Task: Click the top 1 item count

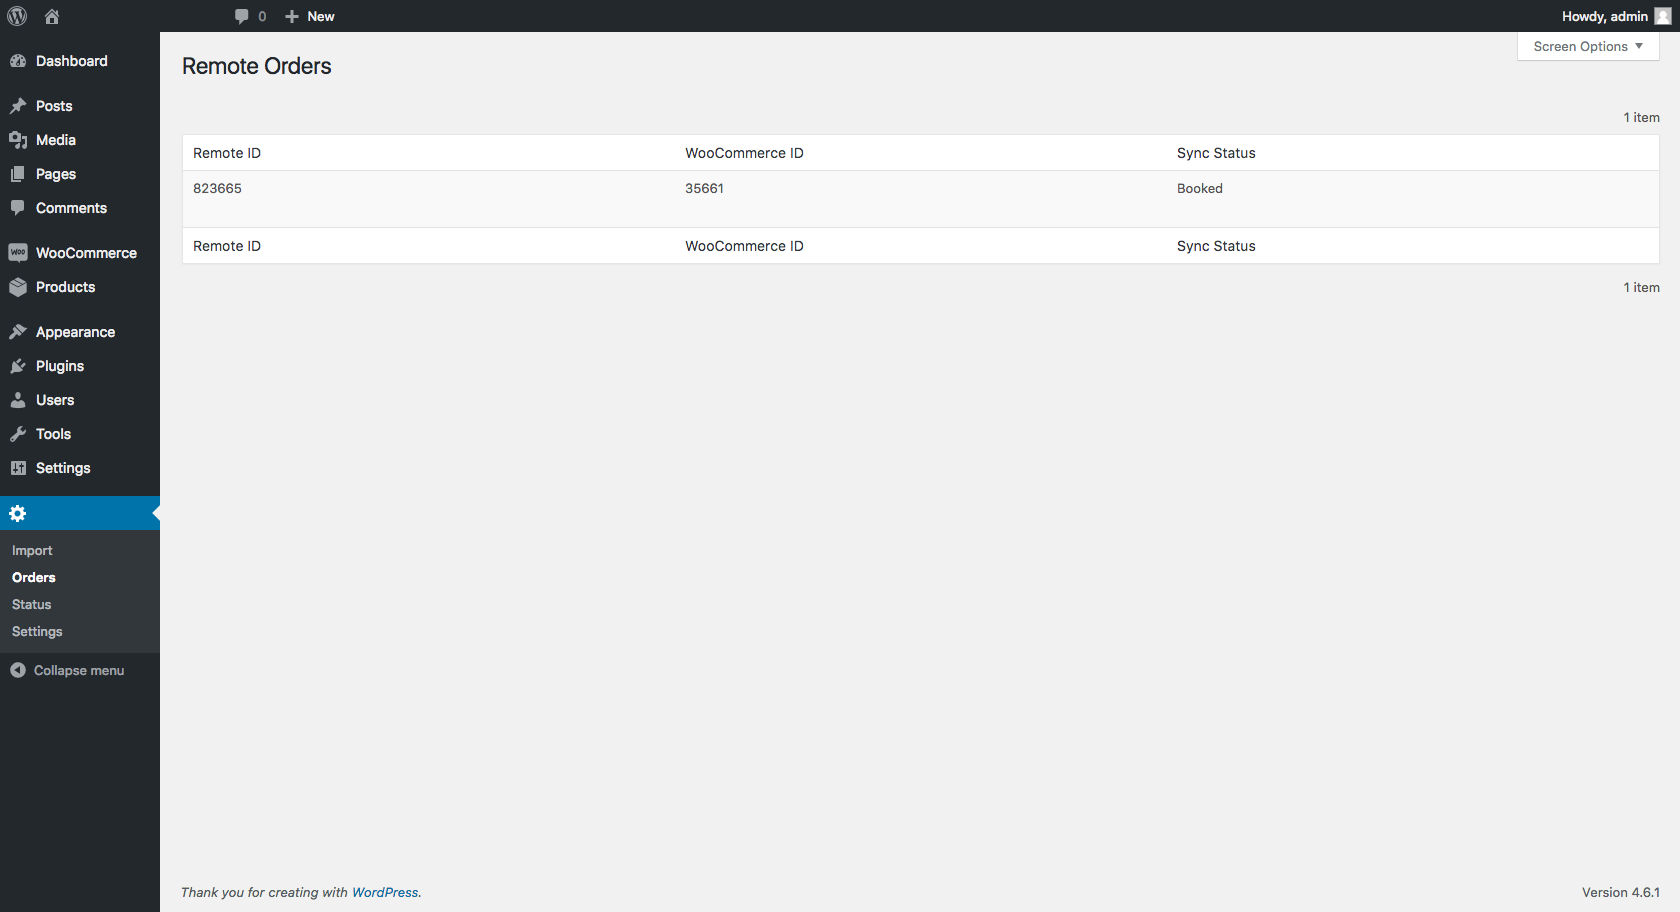Action: click(1641, 117)
